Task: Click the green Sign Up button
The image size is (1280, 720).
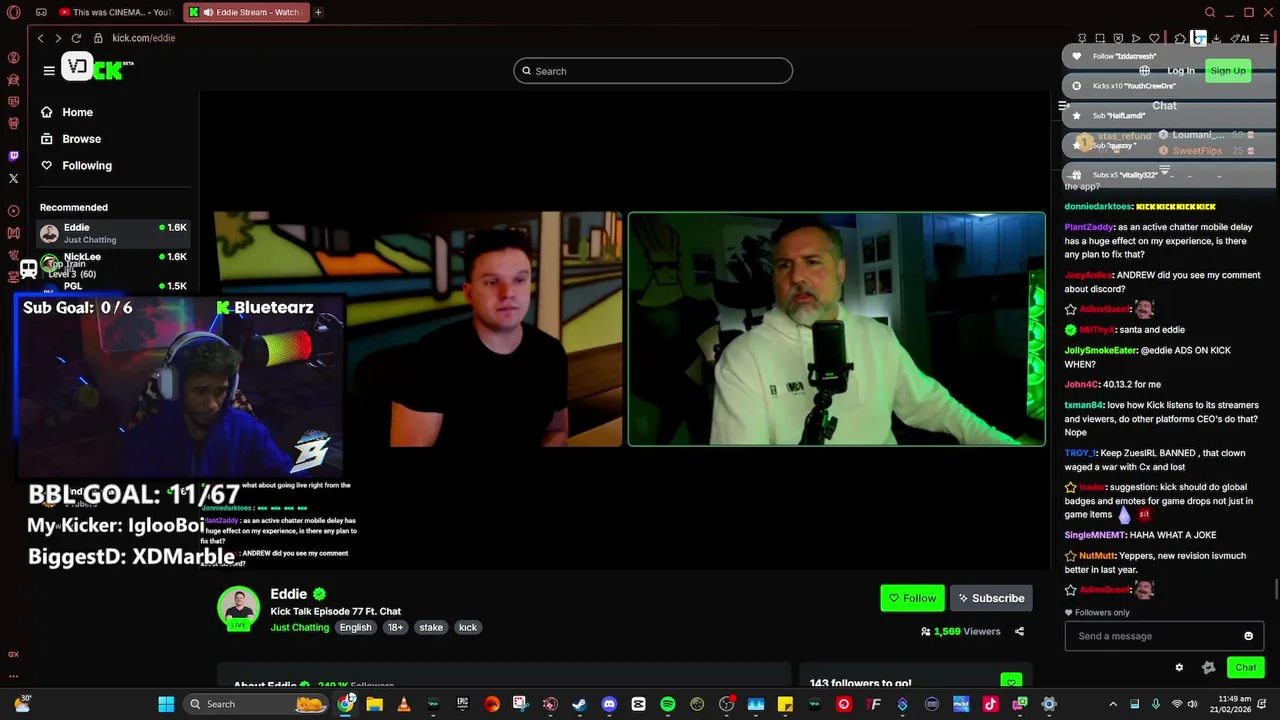Action: (1228, 70)
